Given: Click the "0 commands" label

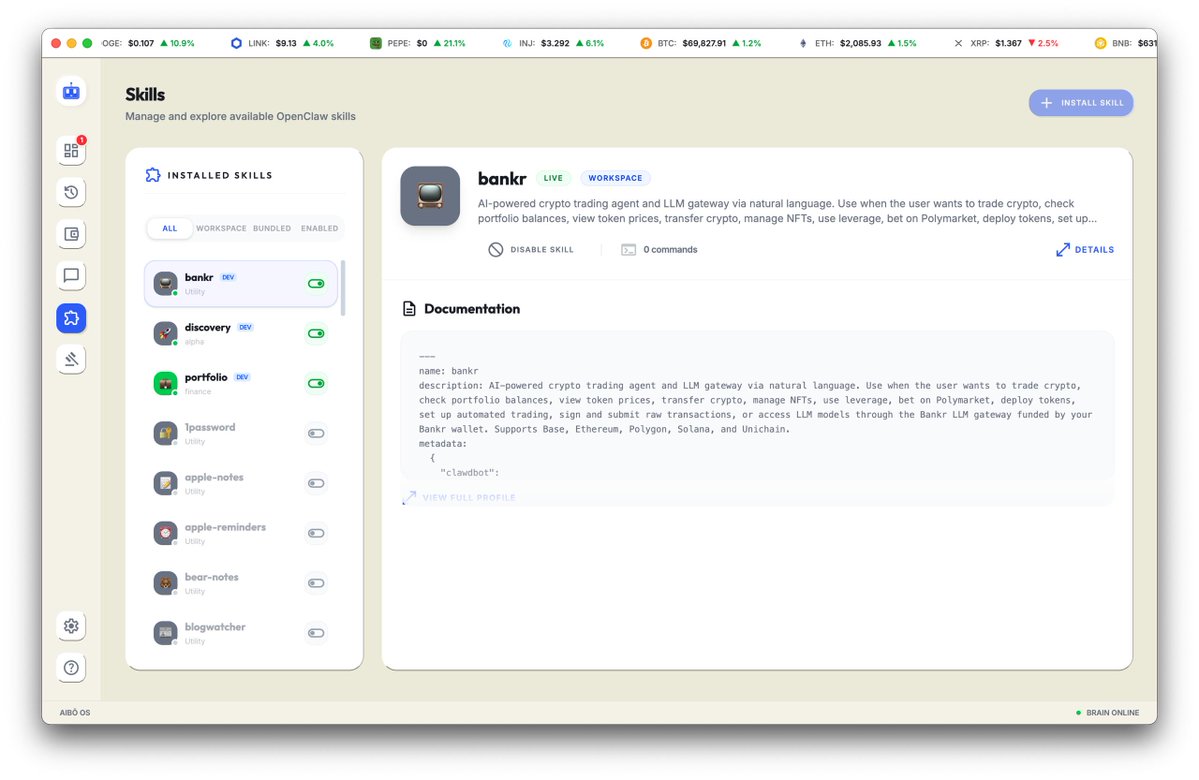Looking at the screenshot, I should coord(670,250).
